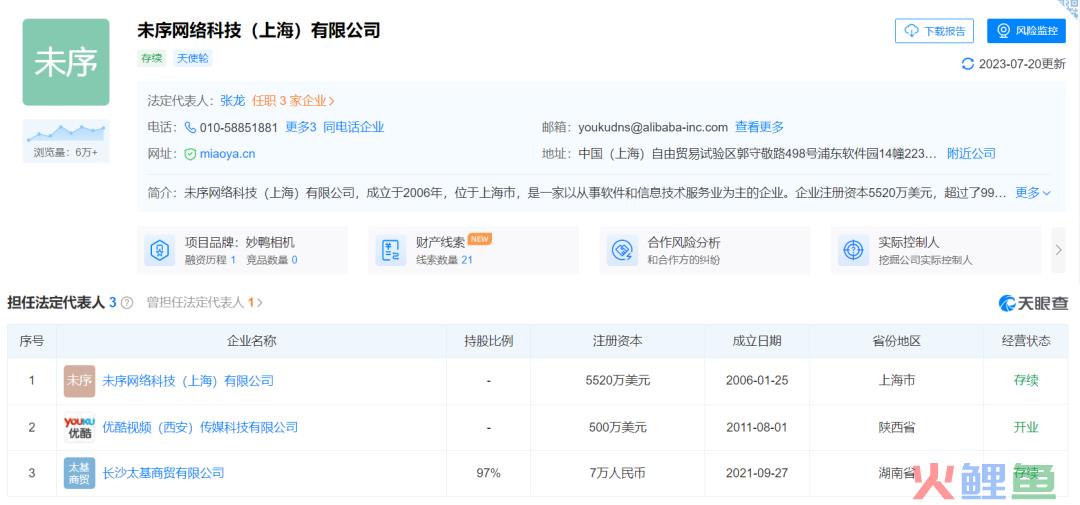Click the 风险监控 button

(x=1026, y=31)
